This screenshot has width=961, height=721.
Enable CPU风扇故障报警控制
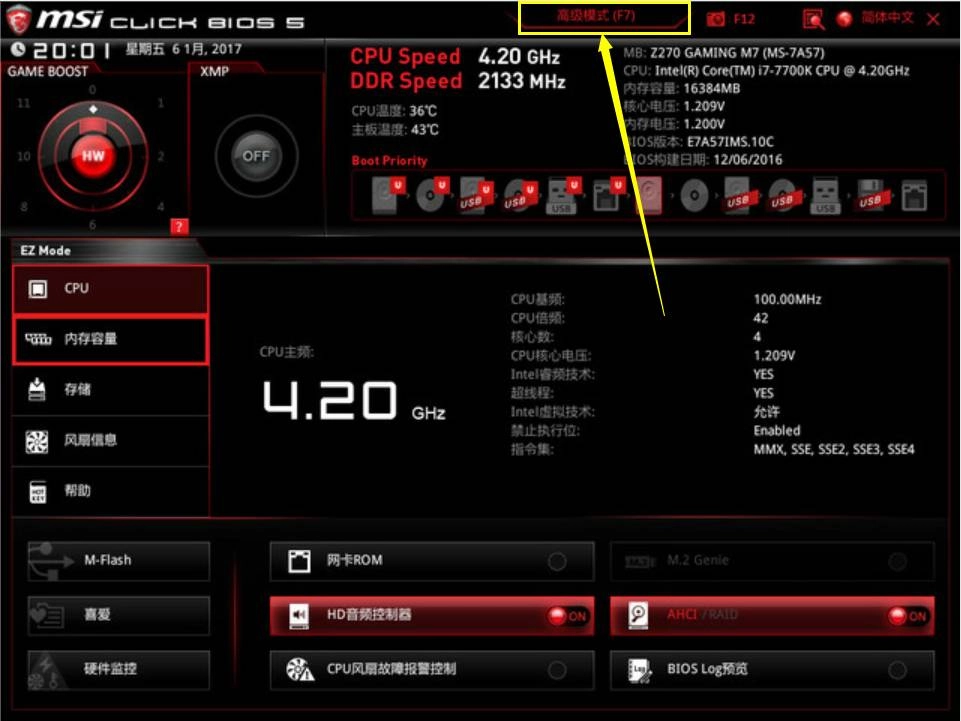pos(432,670)
